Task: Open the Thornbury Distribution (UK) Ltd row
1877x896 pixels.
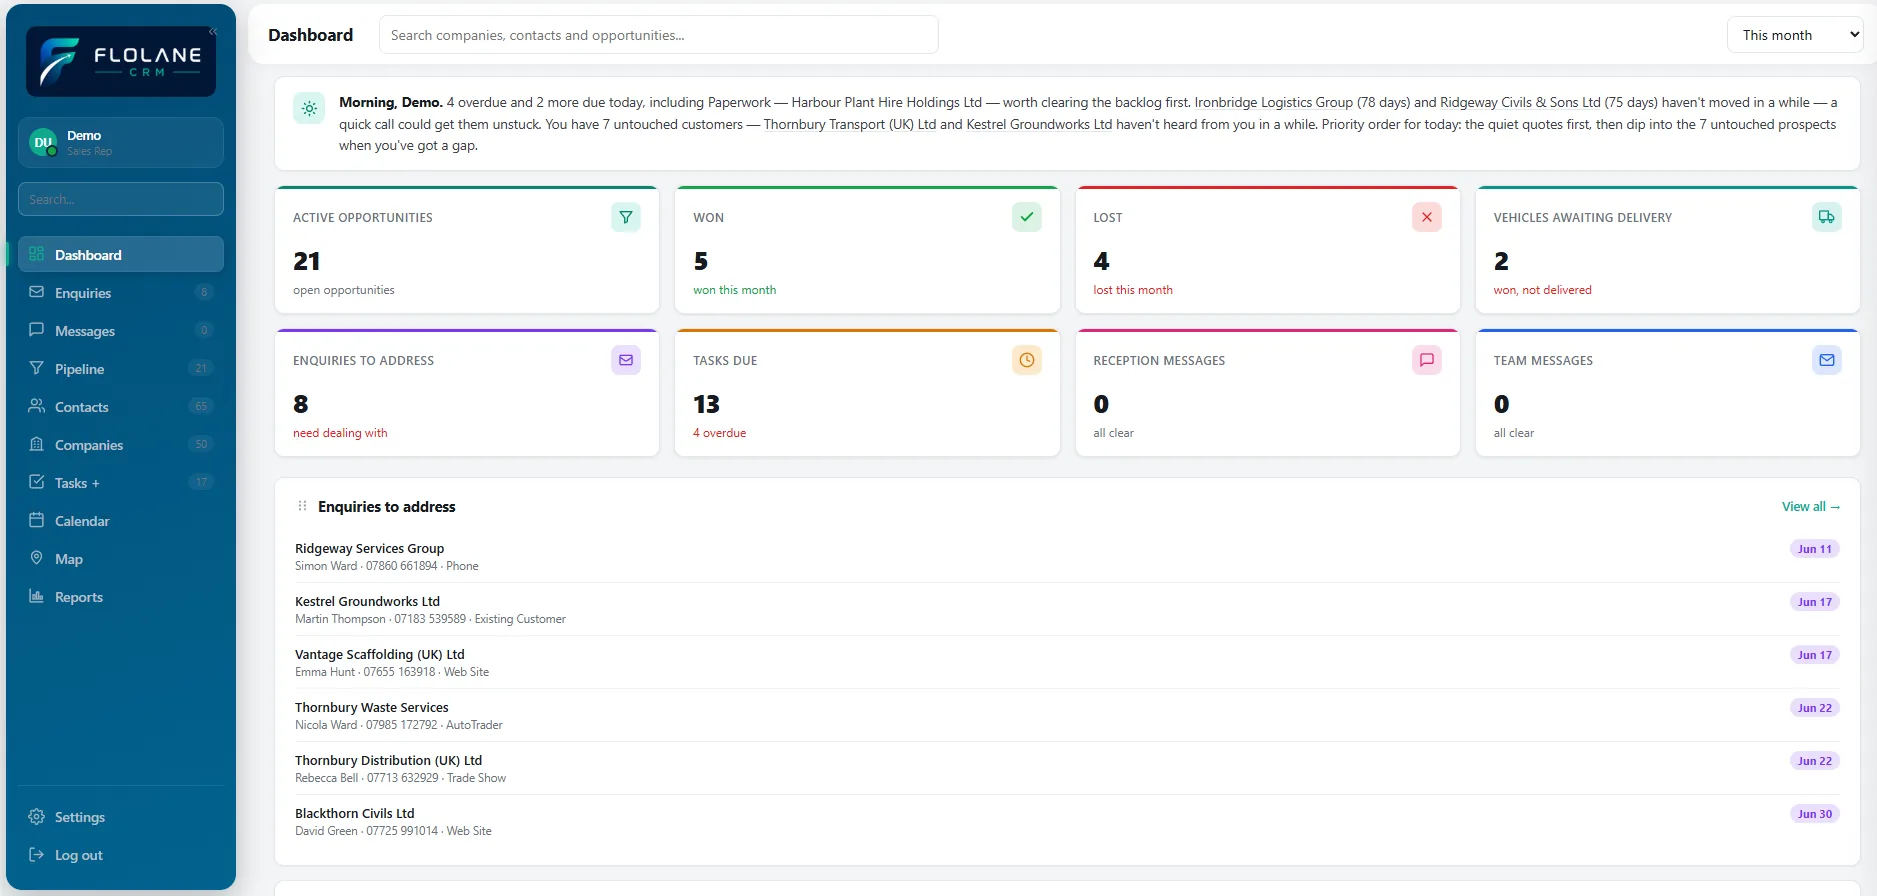Action: point(1067,768)
